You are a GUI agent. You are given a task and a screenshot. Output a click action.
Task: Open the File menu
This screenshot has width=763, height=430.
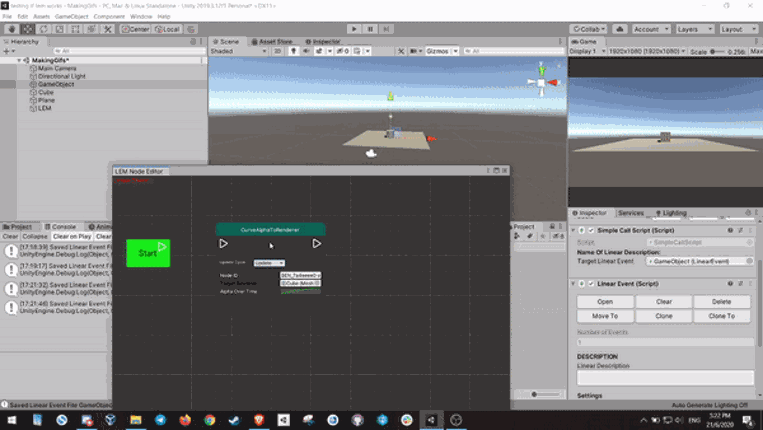click(x=7, y=17)
